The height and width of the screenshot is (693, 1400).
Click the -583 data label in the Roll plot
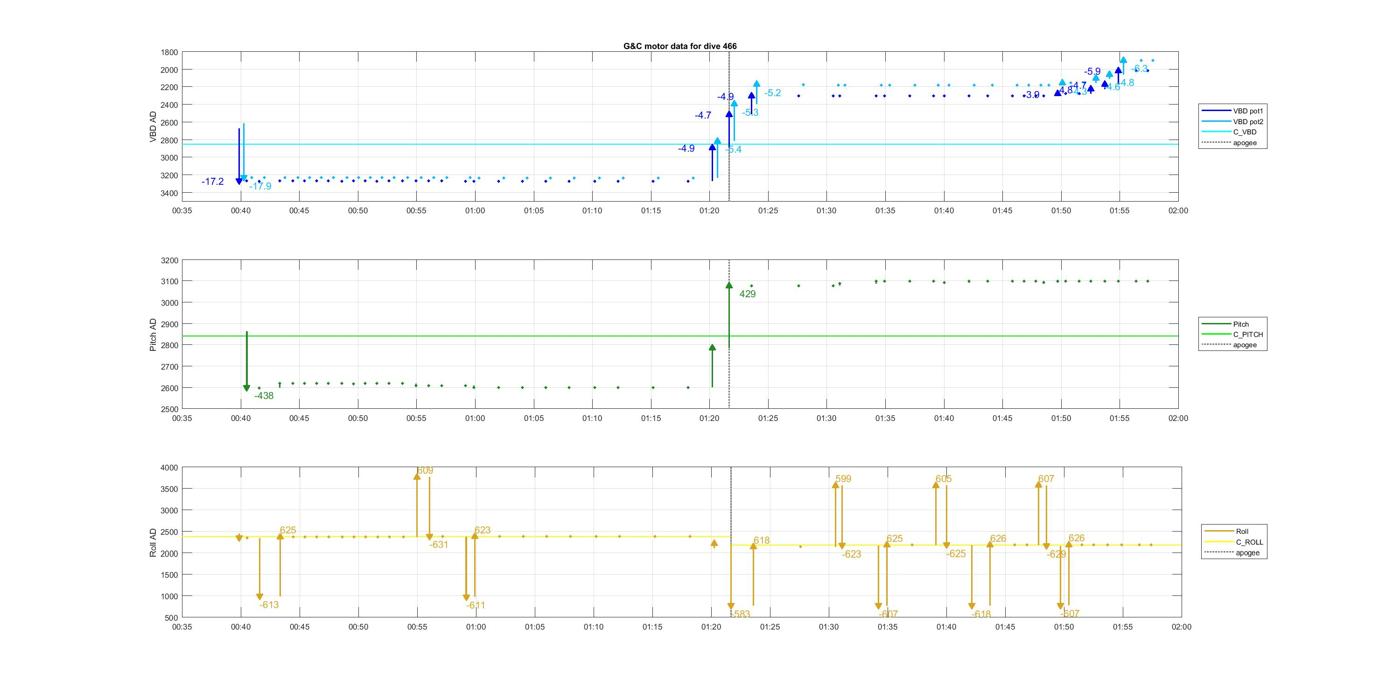(741, 614)
